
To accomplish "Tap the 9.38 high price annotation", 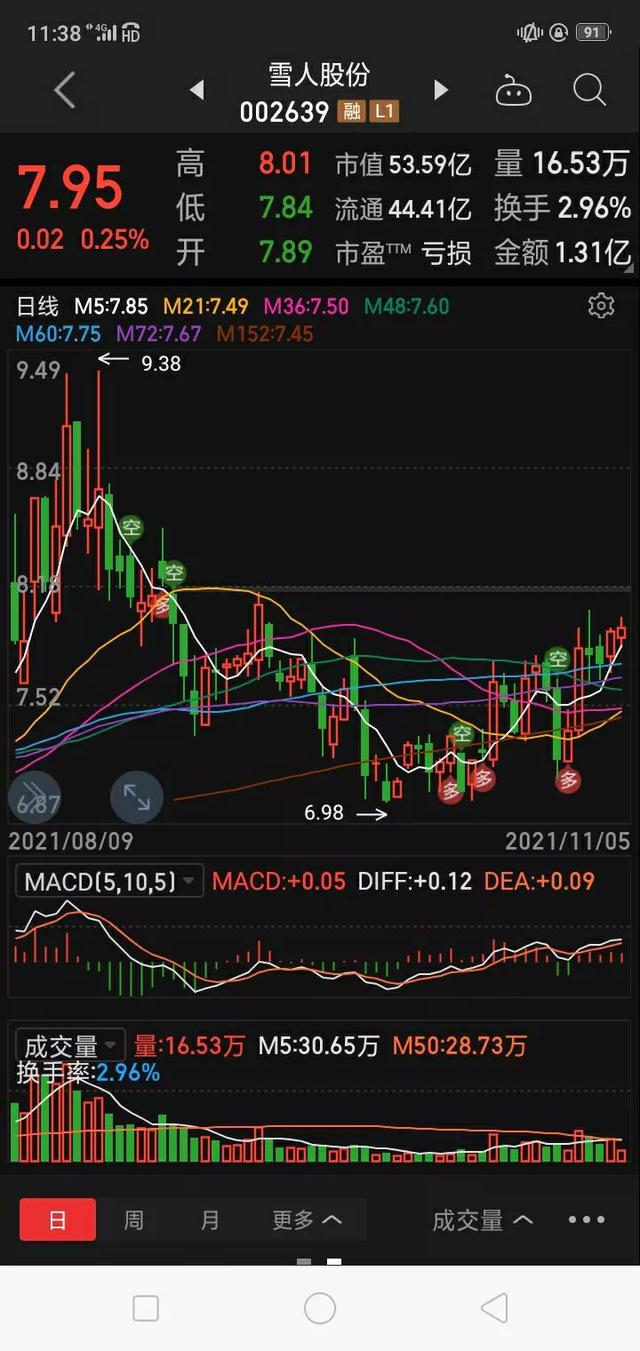I will pos(161,364).
